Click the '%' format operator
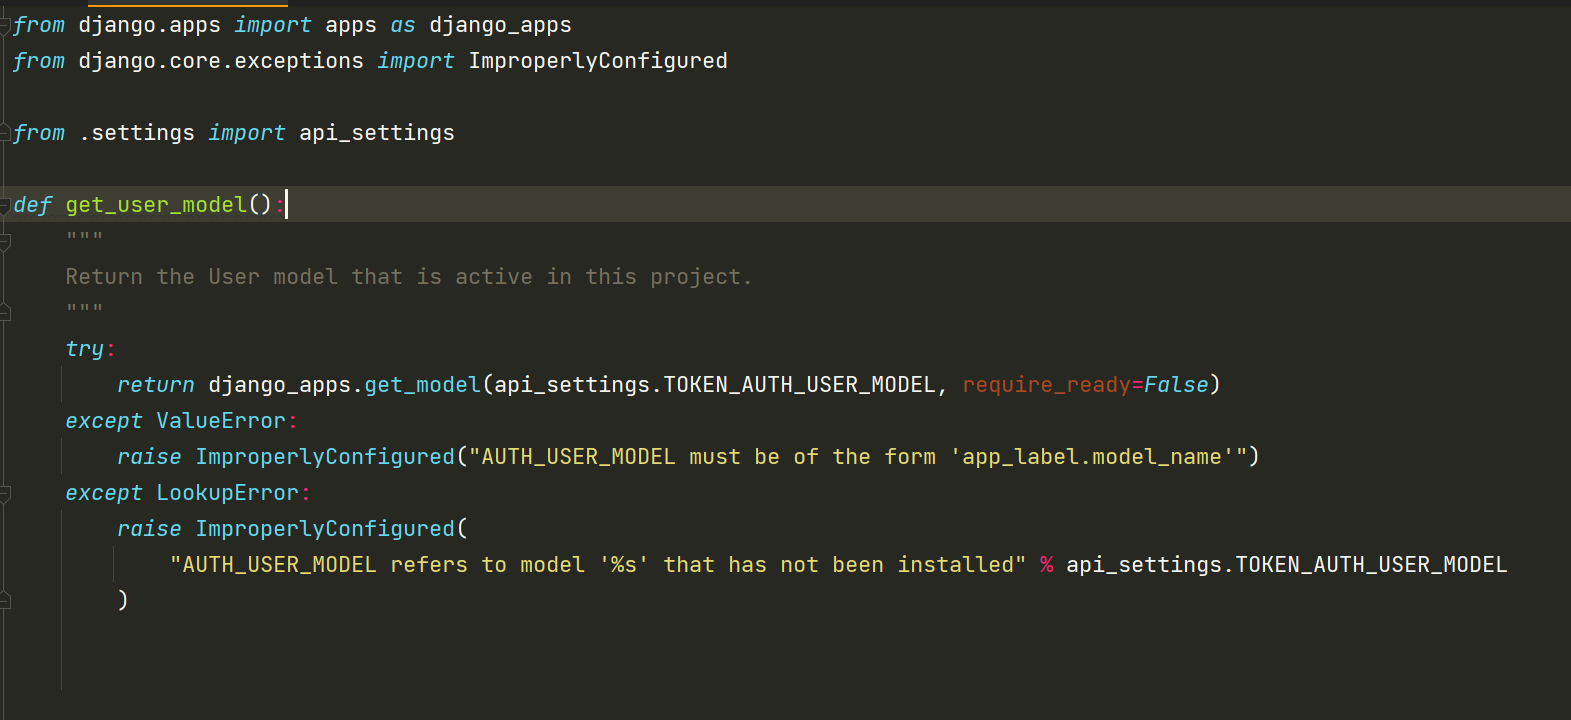The height and width of the screenshot is (720, 1571). 1047,565
